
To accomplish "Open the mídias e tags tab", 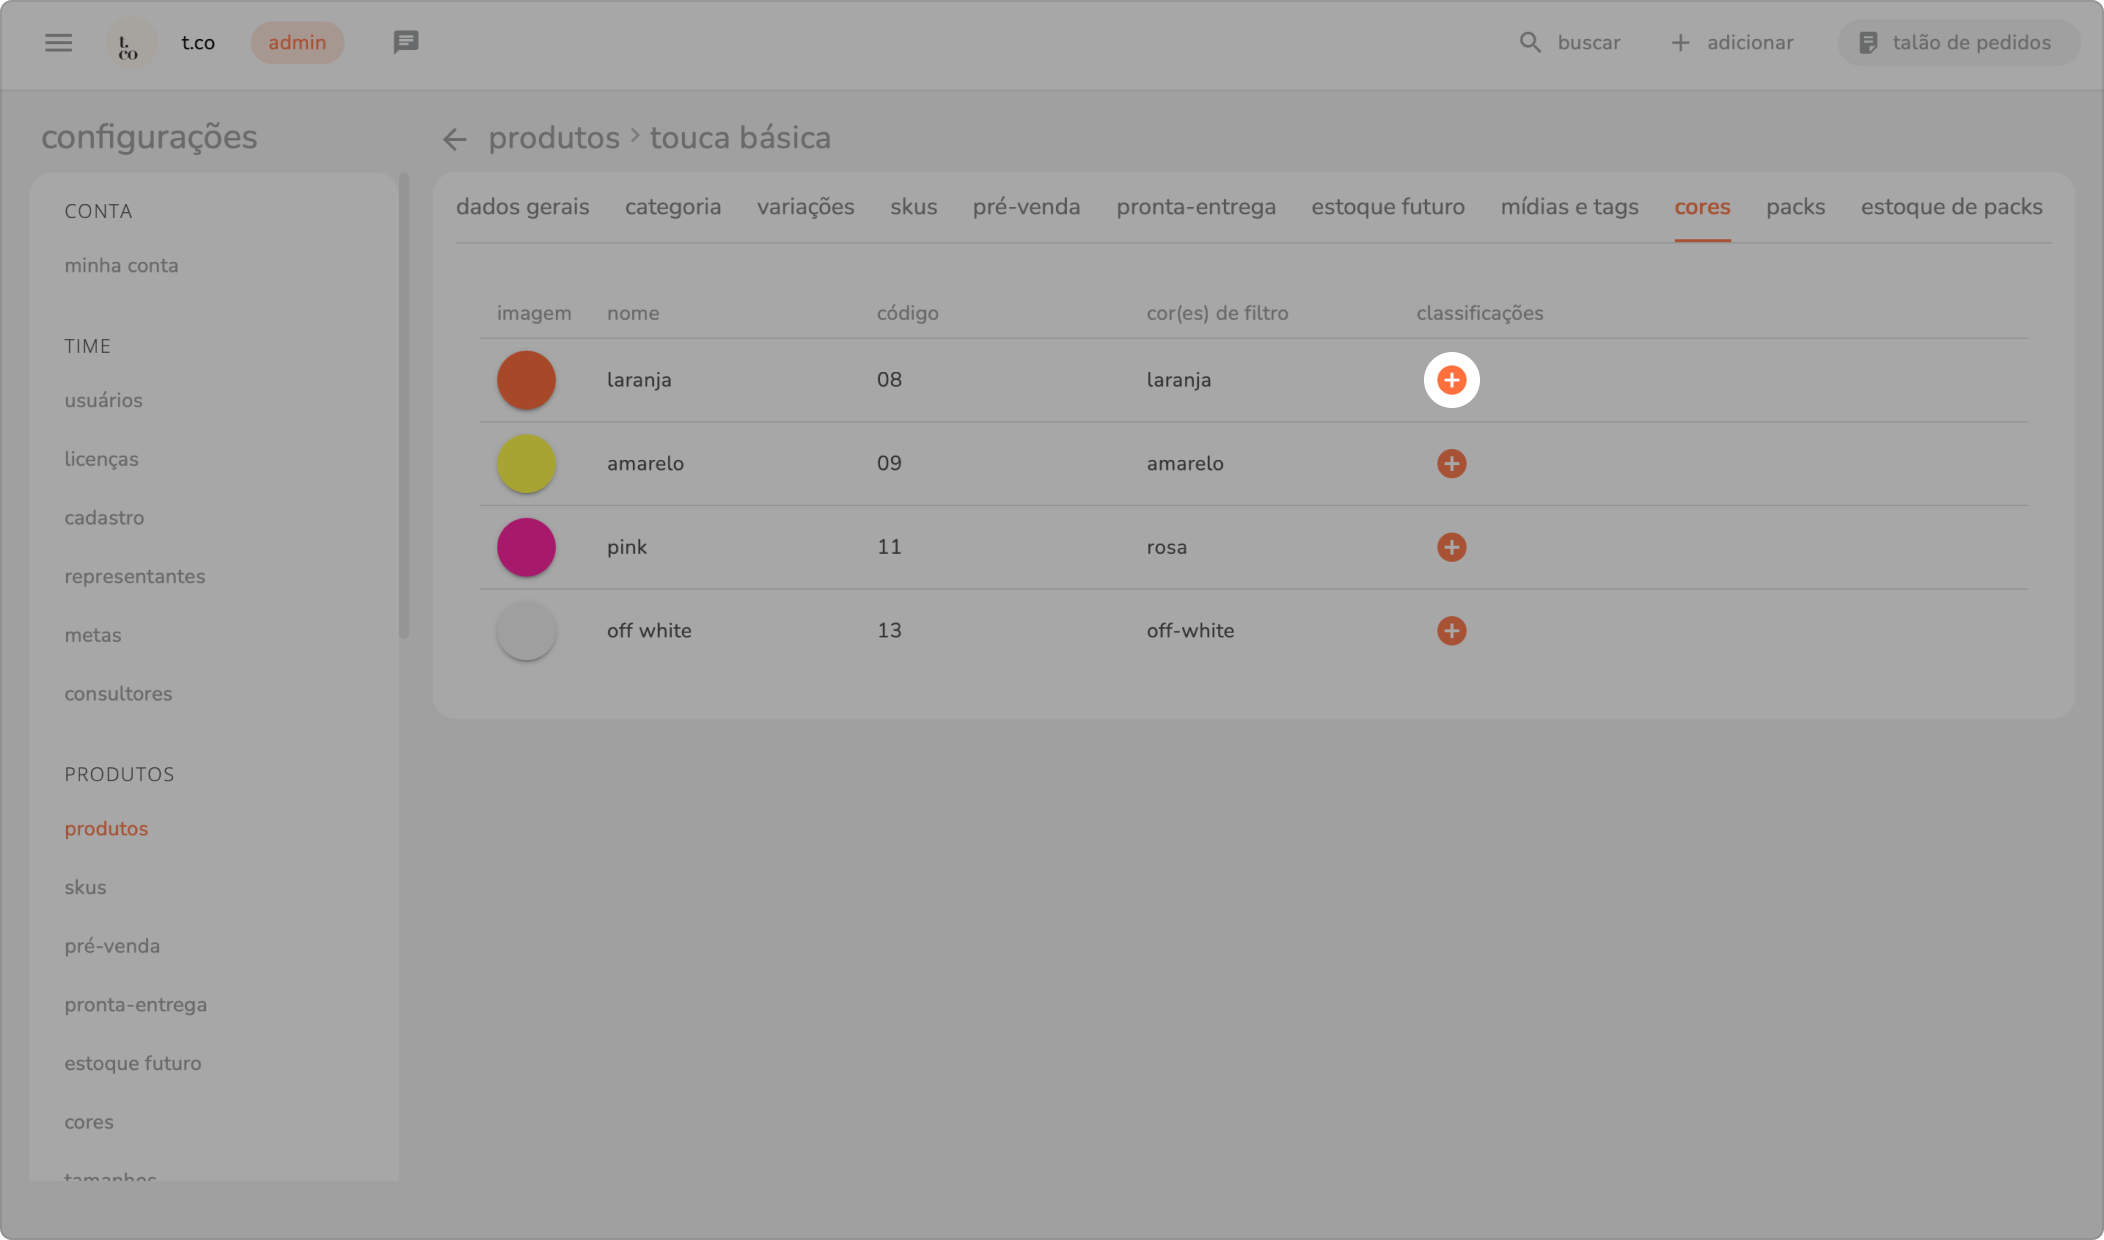I will tap(1569, 207).
